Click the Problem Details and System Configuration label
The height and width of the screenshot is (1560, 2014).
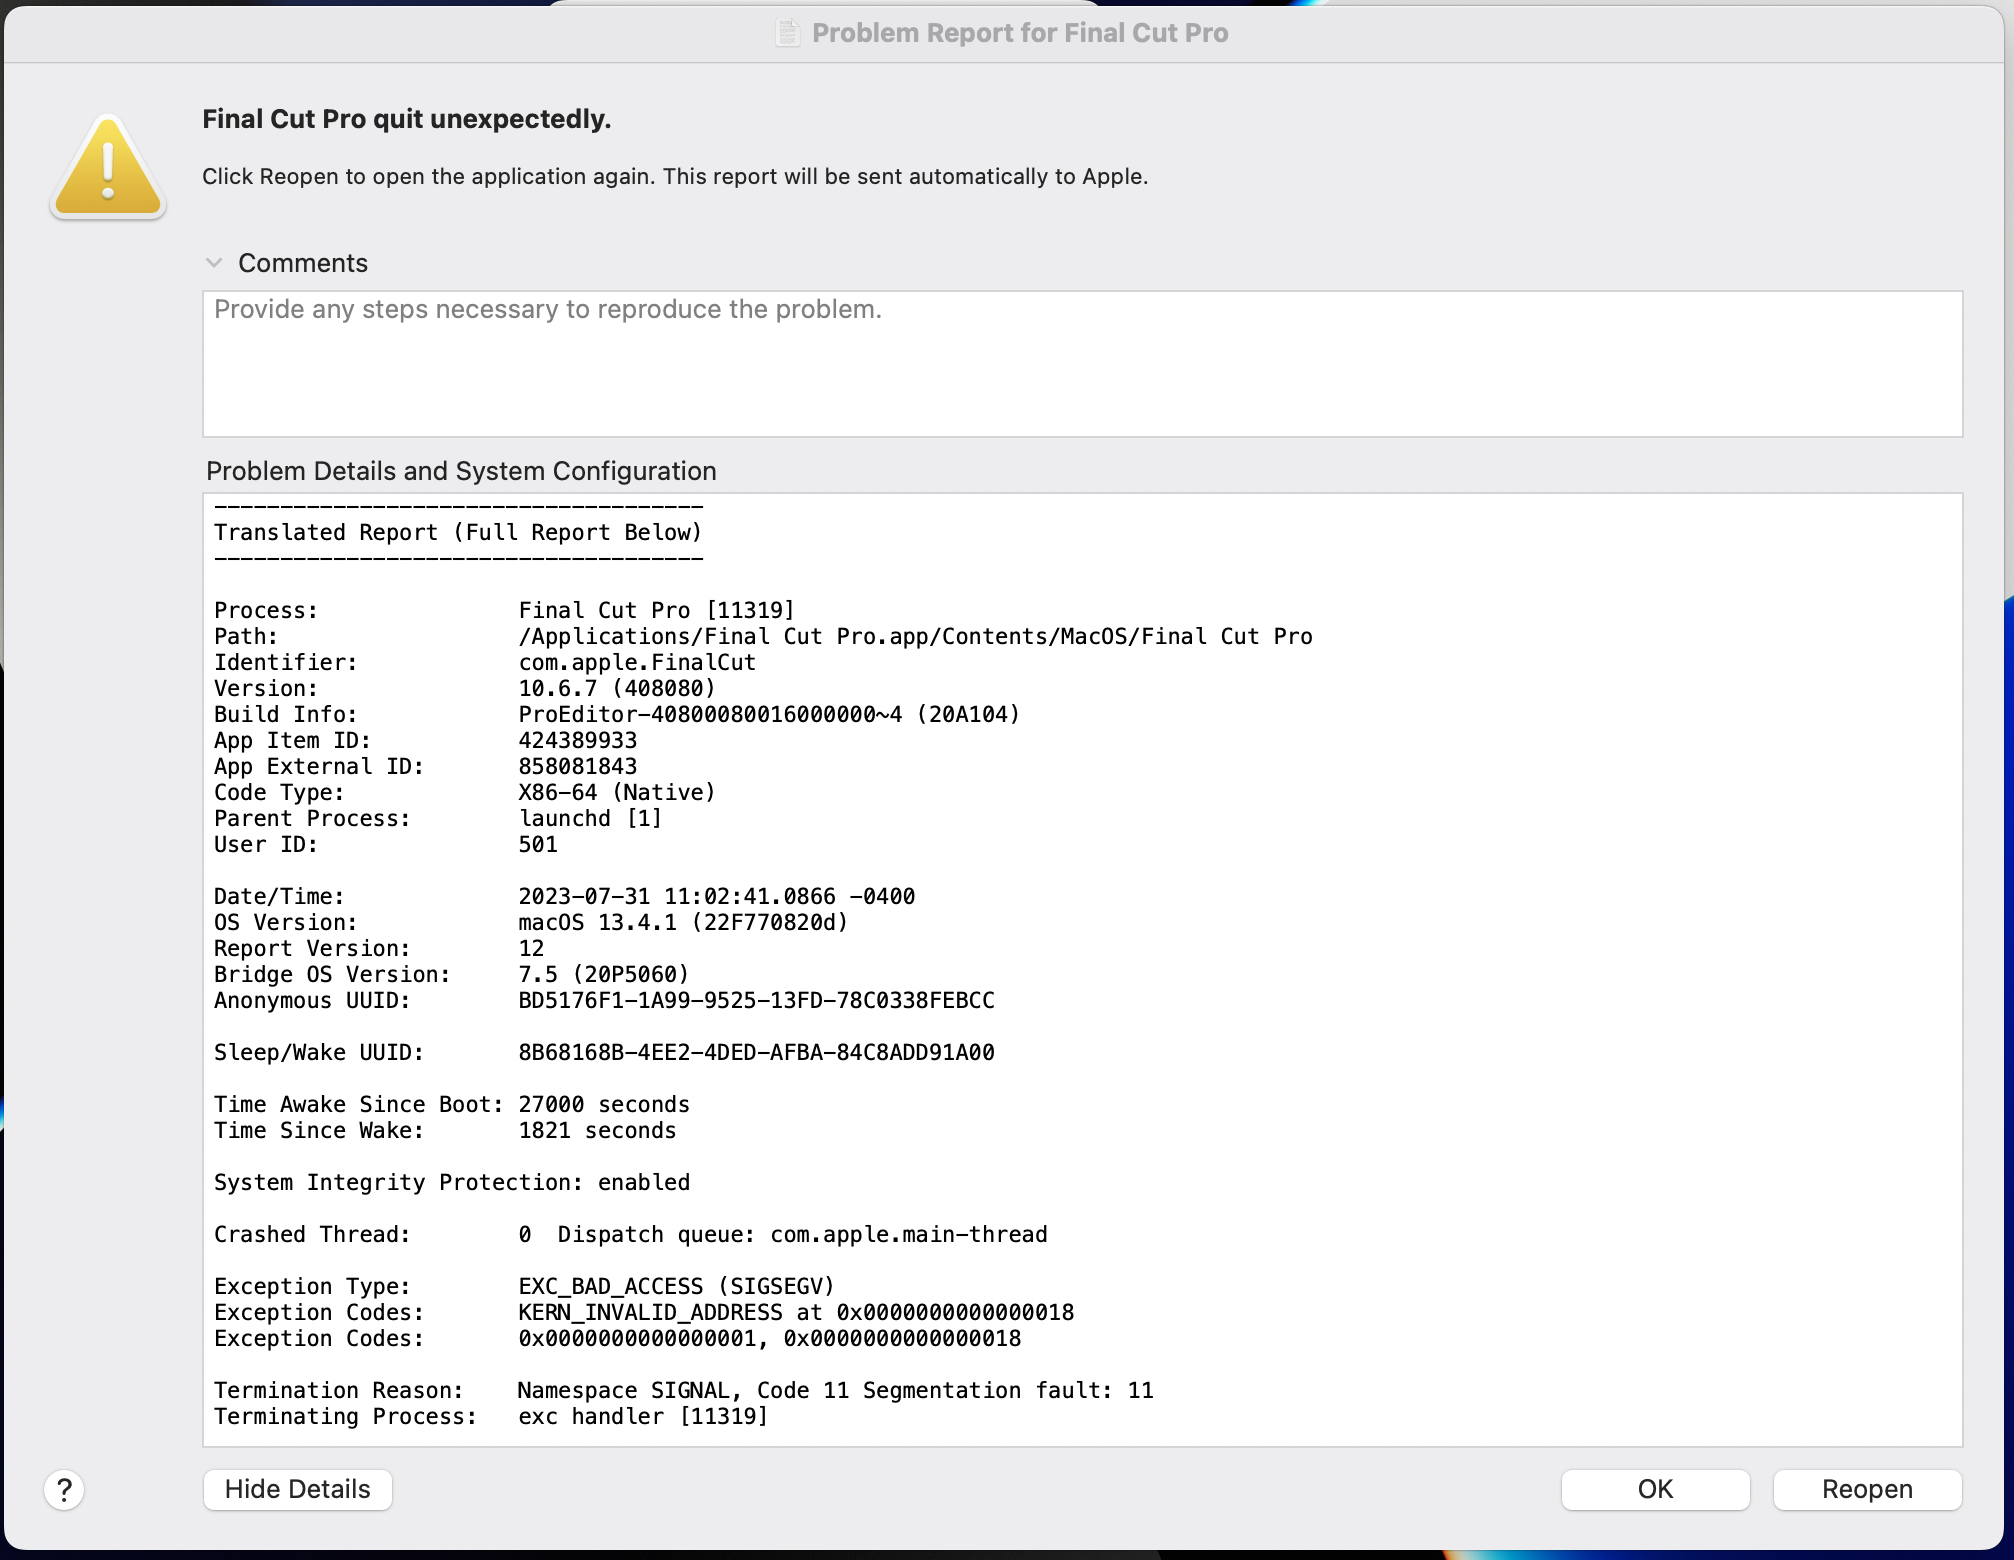(x=460, y=470)
